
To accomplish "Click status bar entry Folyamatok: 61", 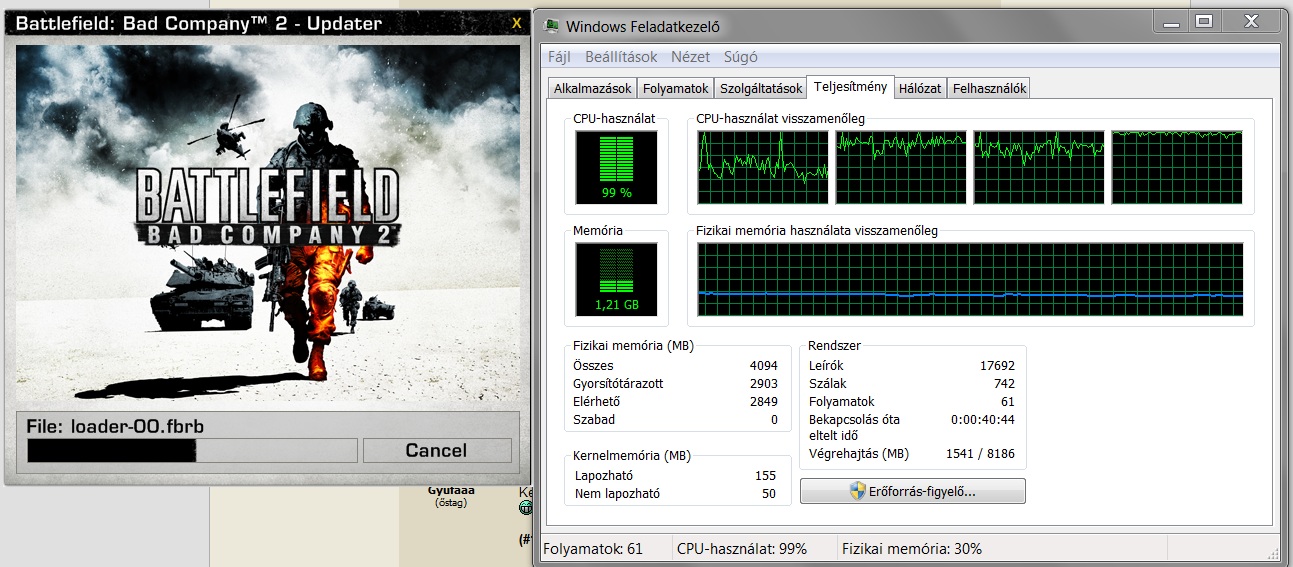I will point(592,549).
